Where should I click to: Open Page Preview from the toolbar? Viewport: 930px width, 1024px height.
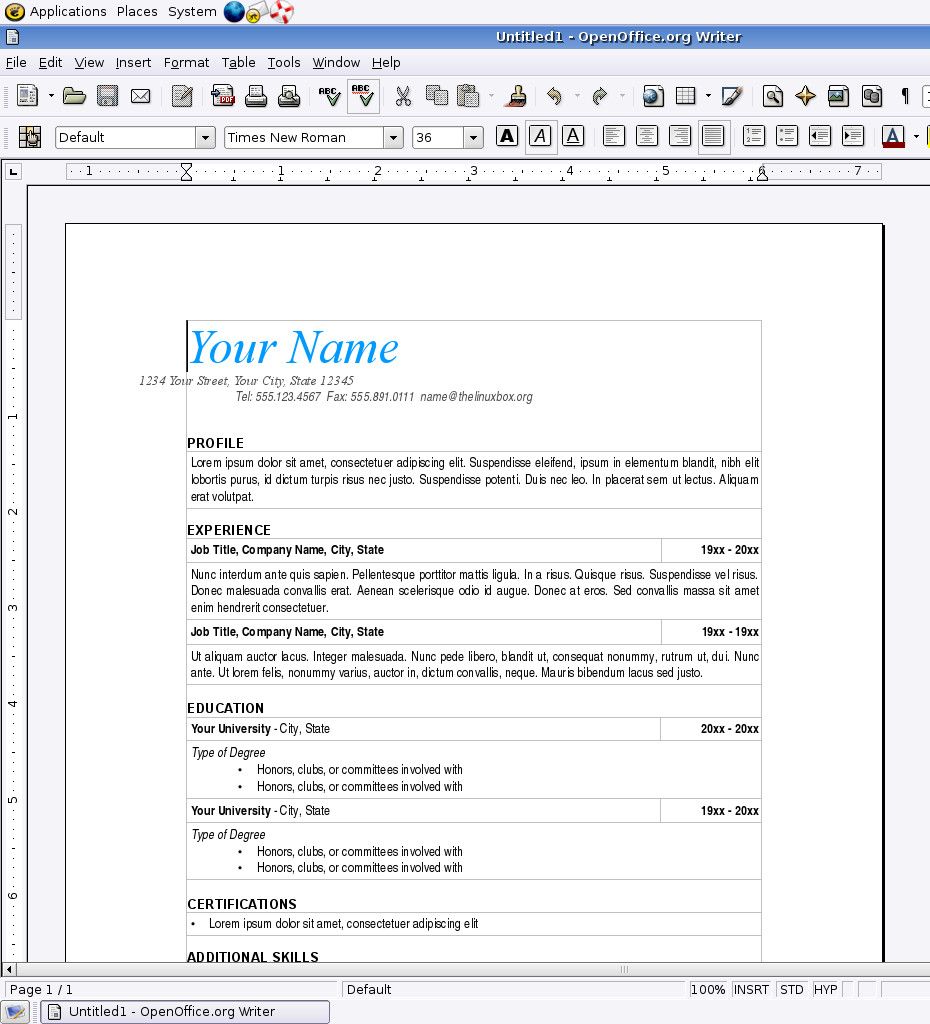(289, 97)
